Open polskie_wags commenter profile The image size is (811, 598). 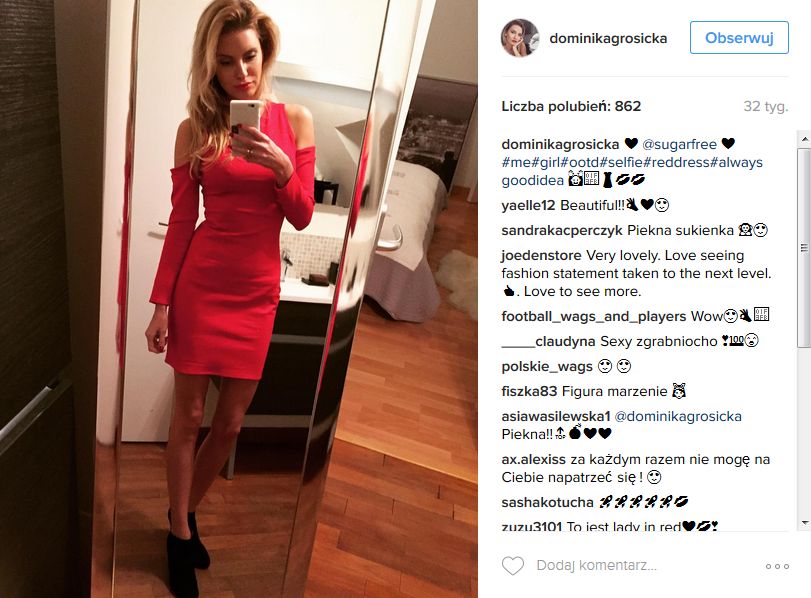point(547,366)
